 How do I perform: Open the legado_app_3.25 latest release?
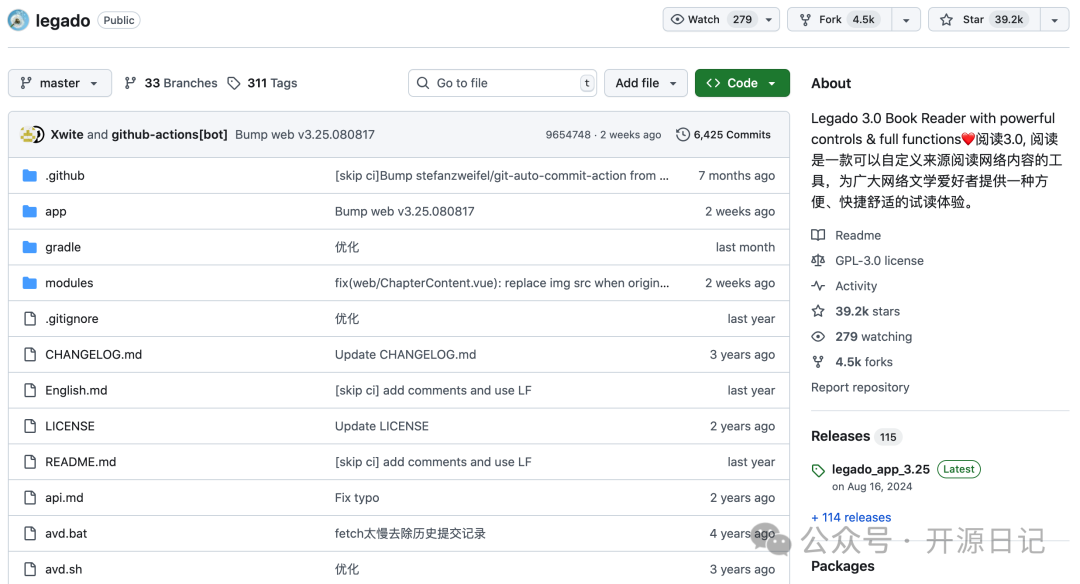click(x=880, y=469)
